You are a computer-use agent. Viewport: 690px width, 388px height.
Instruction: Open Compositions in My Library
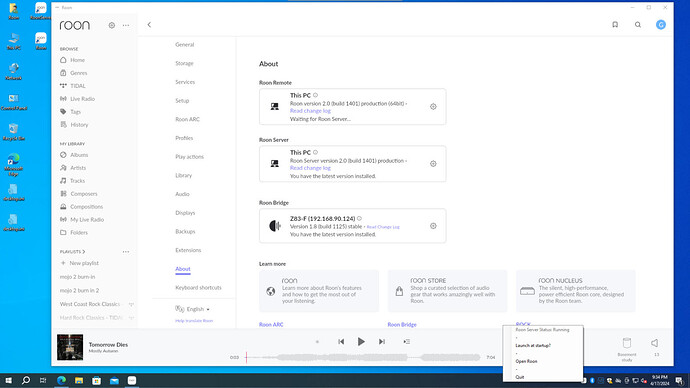(87, 207)
